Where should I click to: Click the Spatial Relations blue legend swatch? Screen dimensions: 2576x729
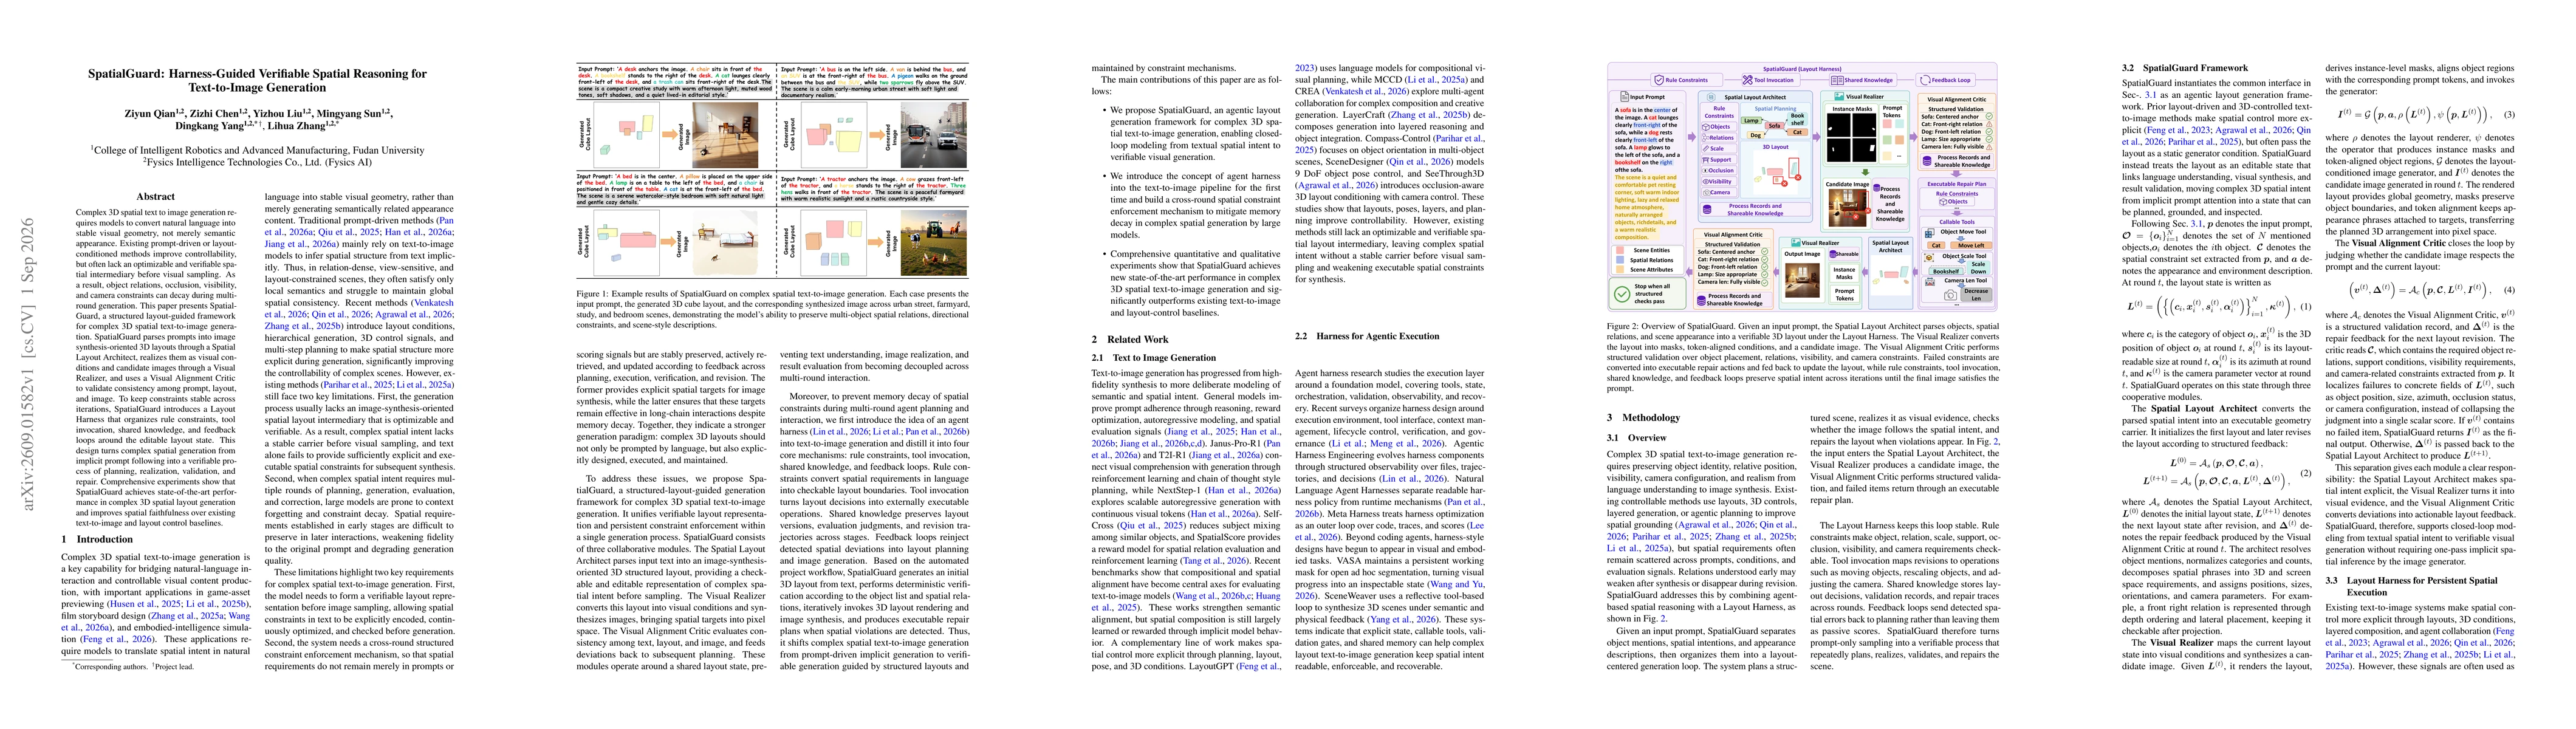tap(1620, 260)
